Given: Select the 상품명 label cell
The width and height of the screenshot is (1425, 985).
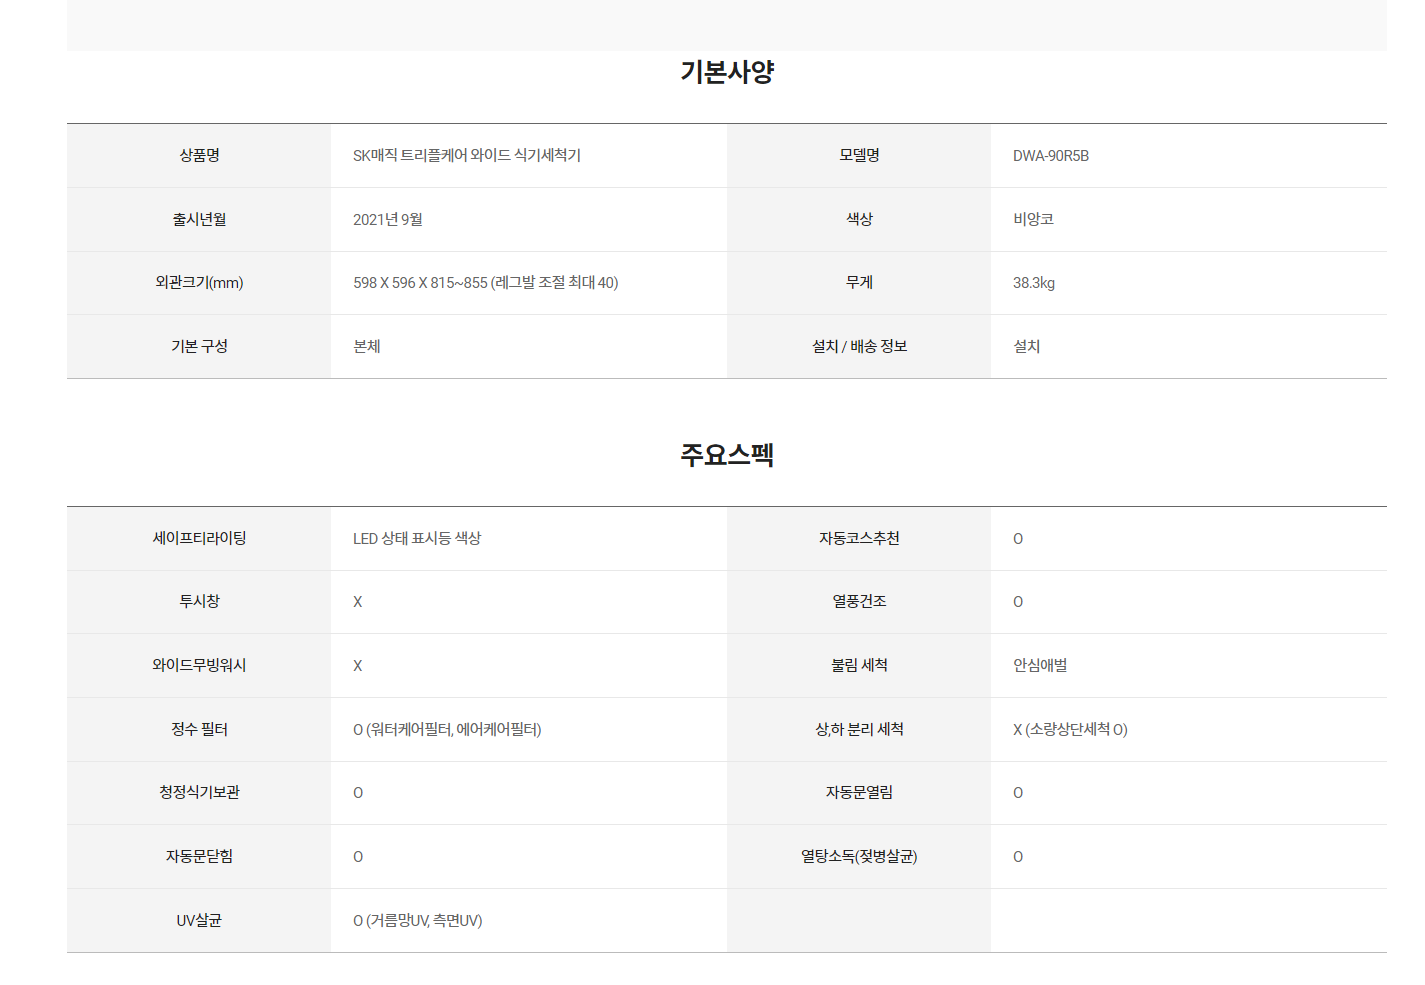Looking at the screenshot, I should (199, 155).
